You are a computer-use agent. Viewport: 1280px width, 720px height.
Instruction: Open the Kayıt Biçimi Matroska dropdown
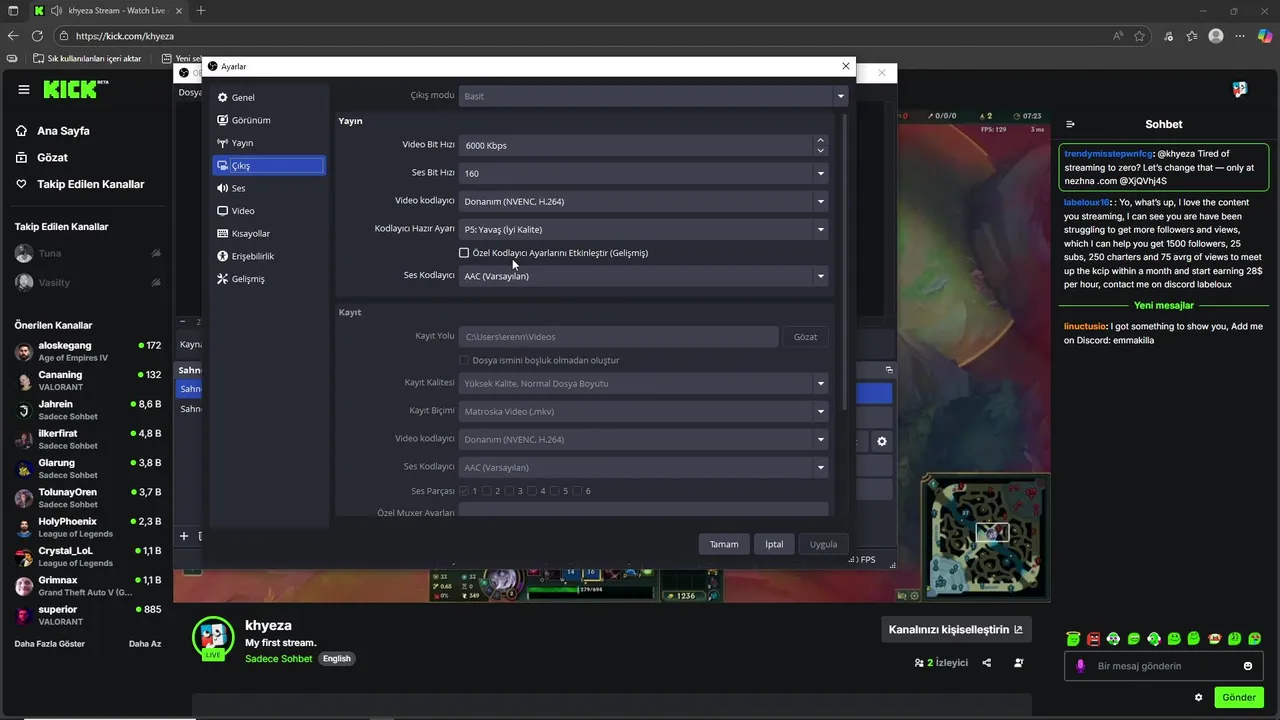tap(643, 411)
